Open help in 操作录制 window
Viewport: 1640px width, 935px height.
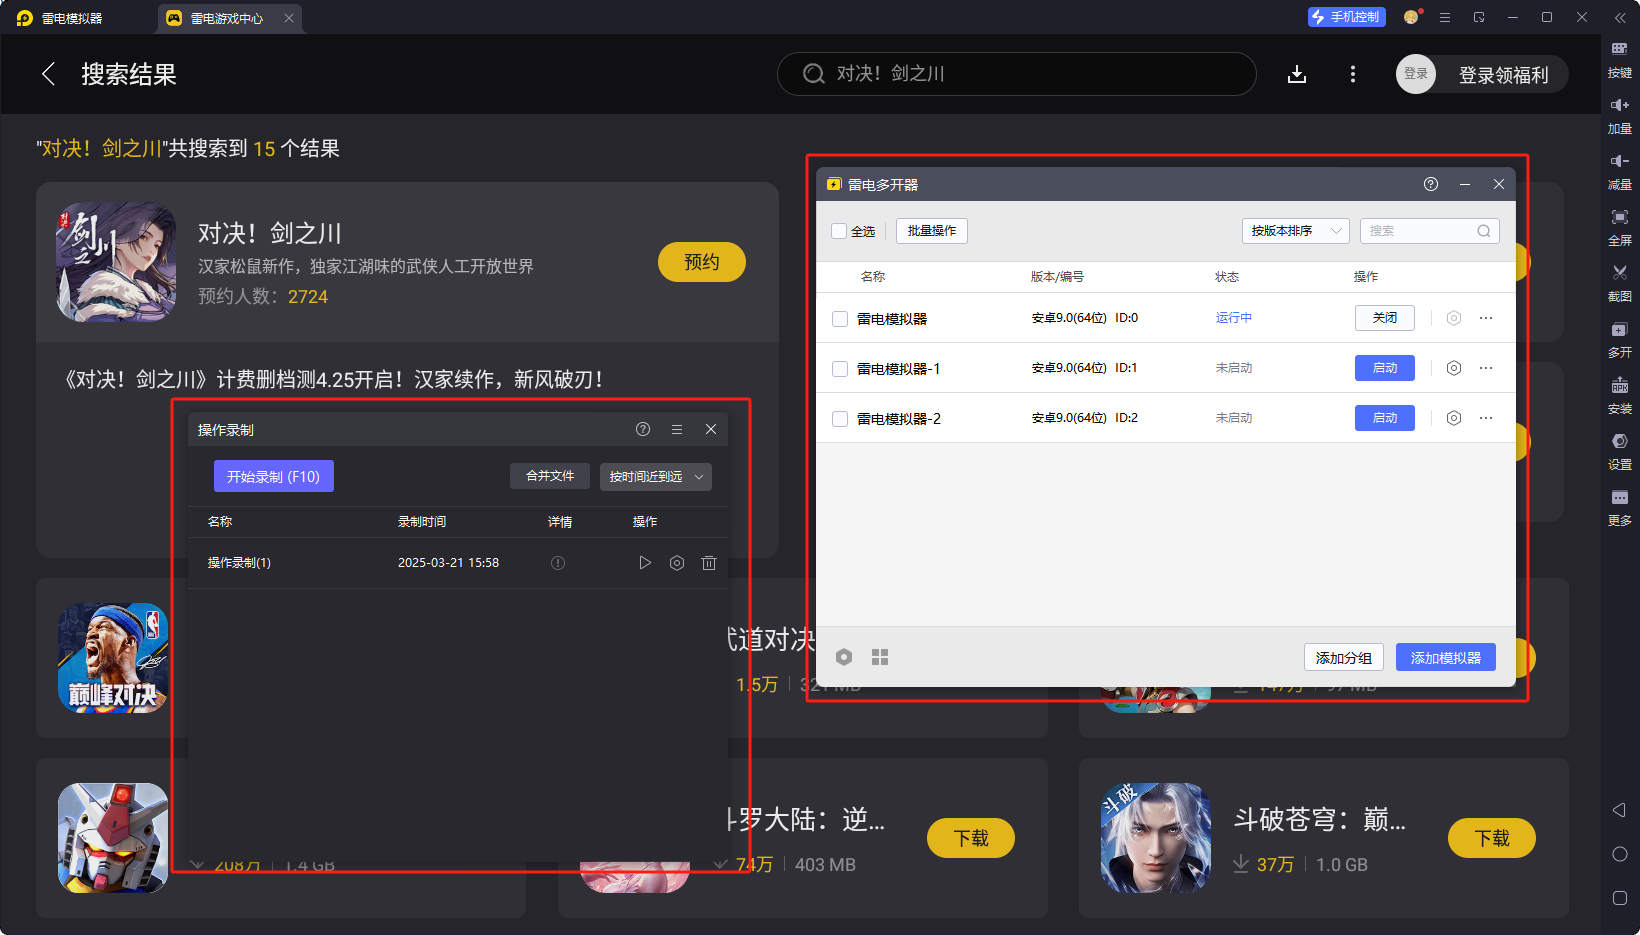coord(643,429)
